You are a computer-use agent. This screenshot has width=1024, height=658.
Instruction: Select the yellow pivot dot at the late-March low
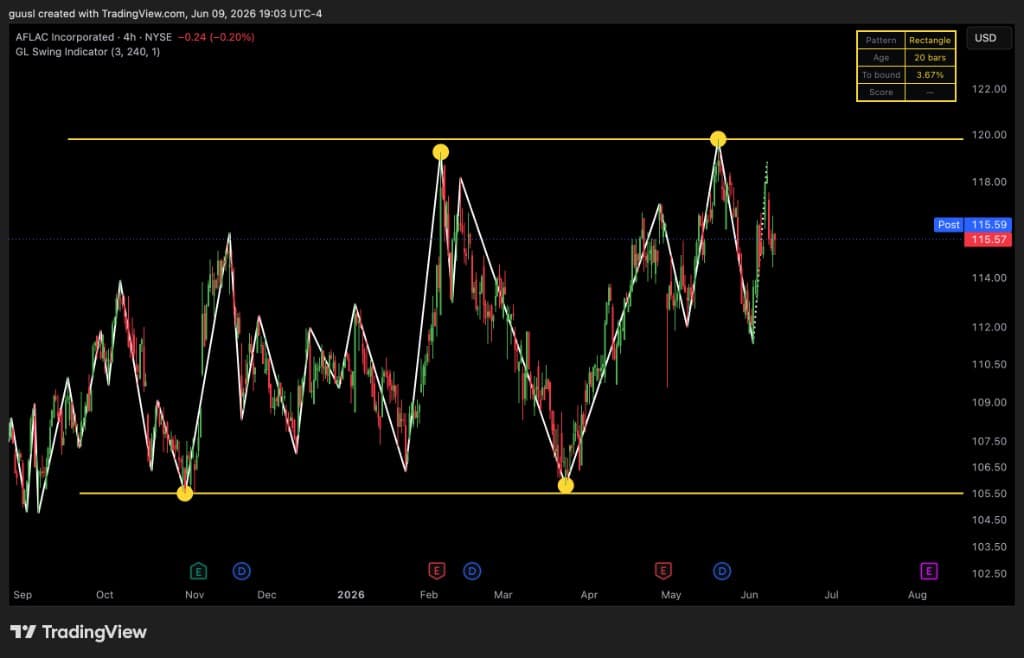(566, 485)
